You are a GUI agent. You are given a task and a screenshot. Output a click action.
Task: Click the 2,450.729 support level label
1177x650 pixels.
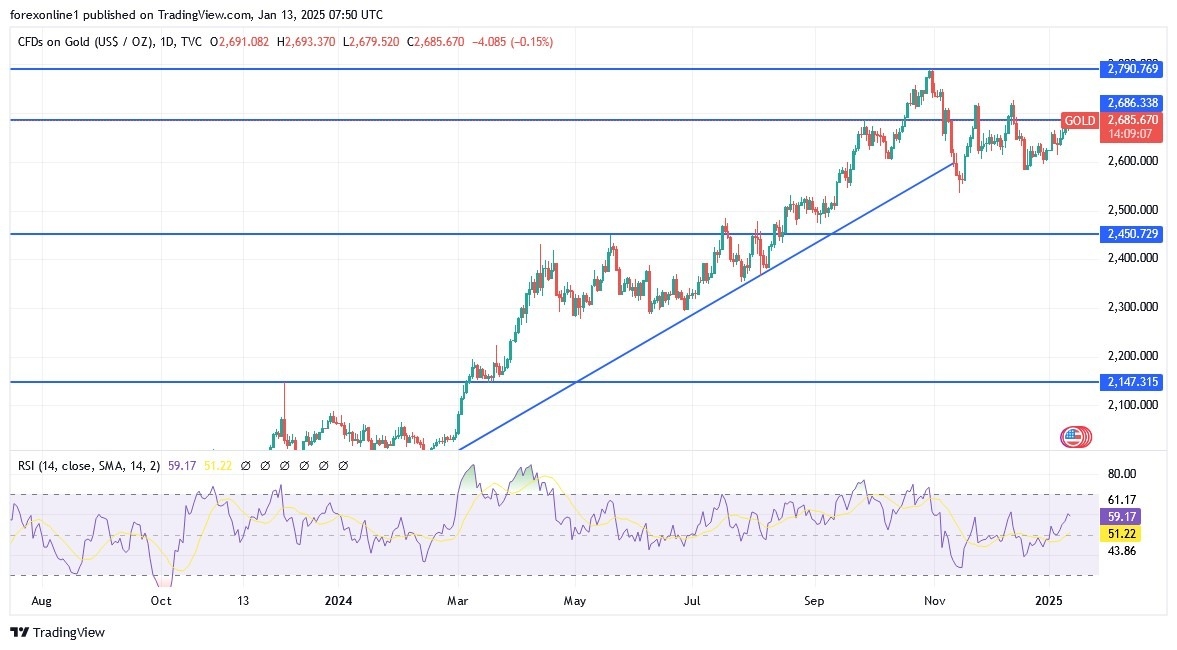(1133, 234)
